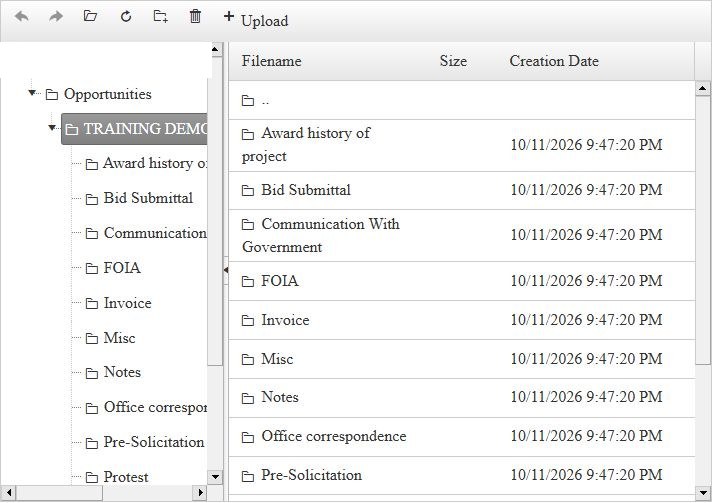Click the Back arrow toolbar icon
713x503 pixels.
click(21, 17)
